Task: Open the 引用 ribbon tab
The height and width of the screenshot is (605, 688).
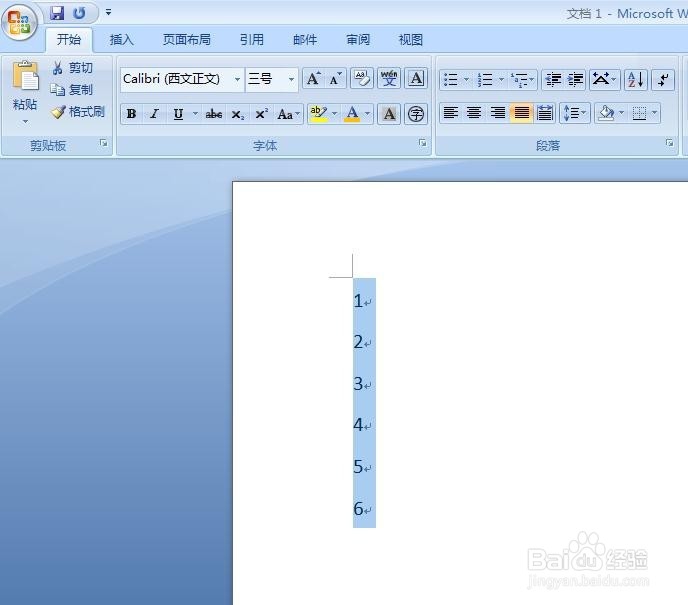Action: [x=252, y=40]
